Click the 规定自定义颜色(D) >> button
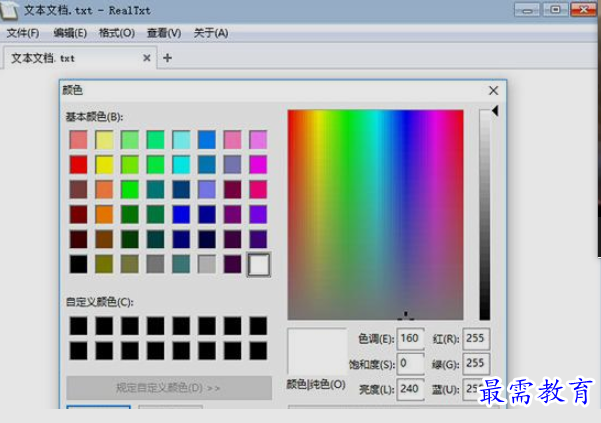This screenshot has width=601, height=423. (169, 388)
